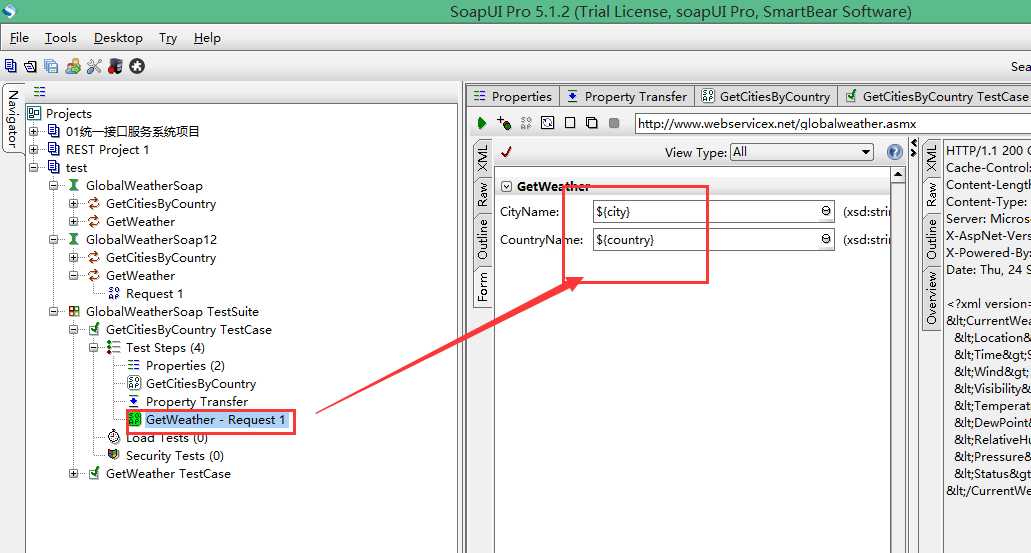
Task: Switch to the Property Transfer tab
Action: tap(627, 96)
